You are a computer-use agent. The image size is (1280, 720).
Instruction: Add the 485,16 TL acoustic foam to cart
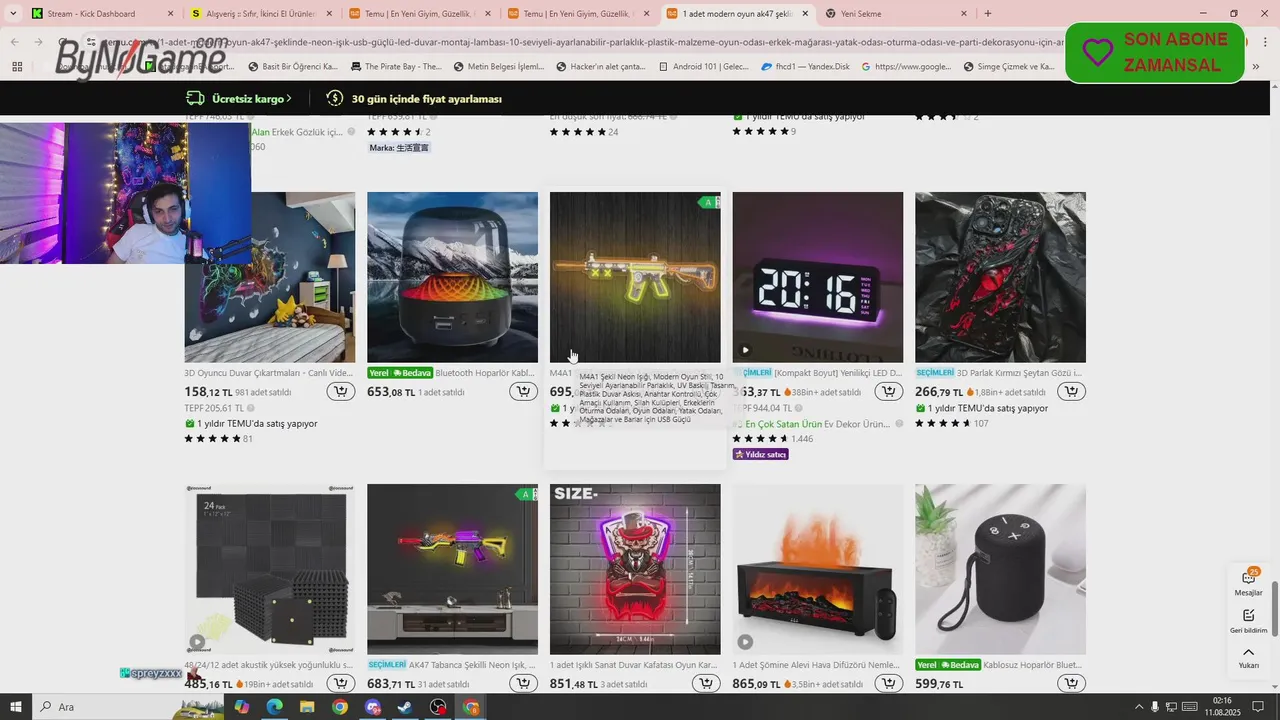[341, 683]
